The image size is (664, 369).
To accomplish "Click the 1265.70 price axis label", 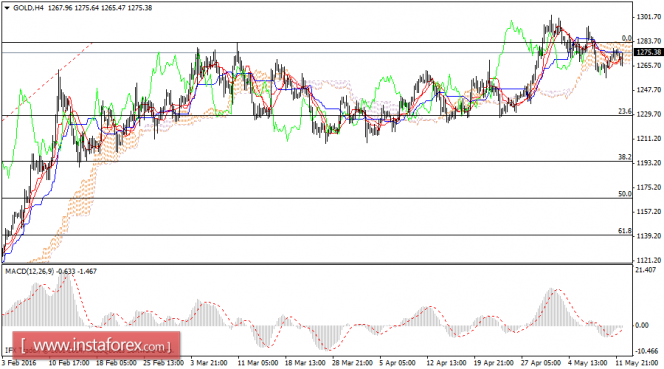I will click(649, 66).
